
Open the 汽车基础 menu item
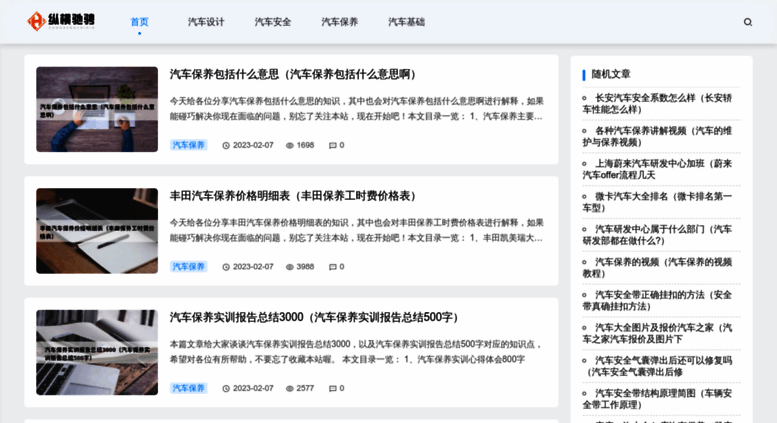406,22
